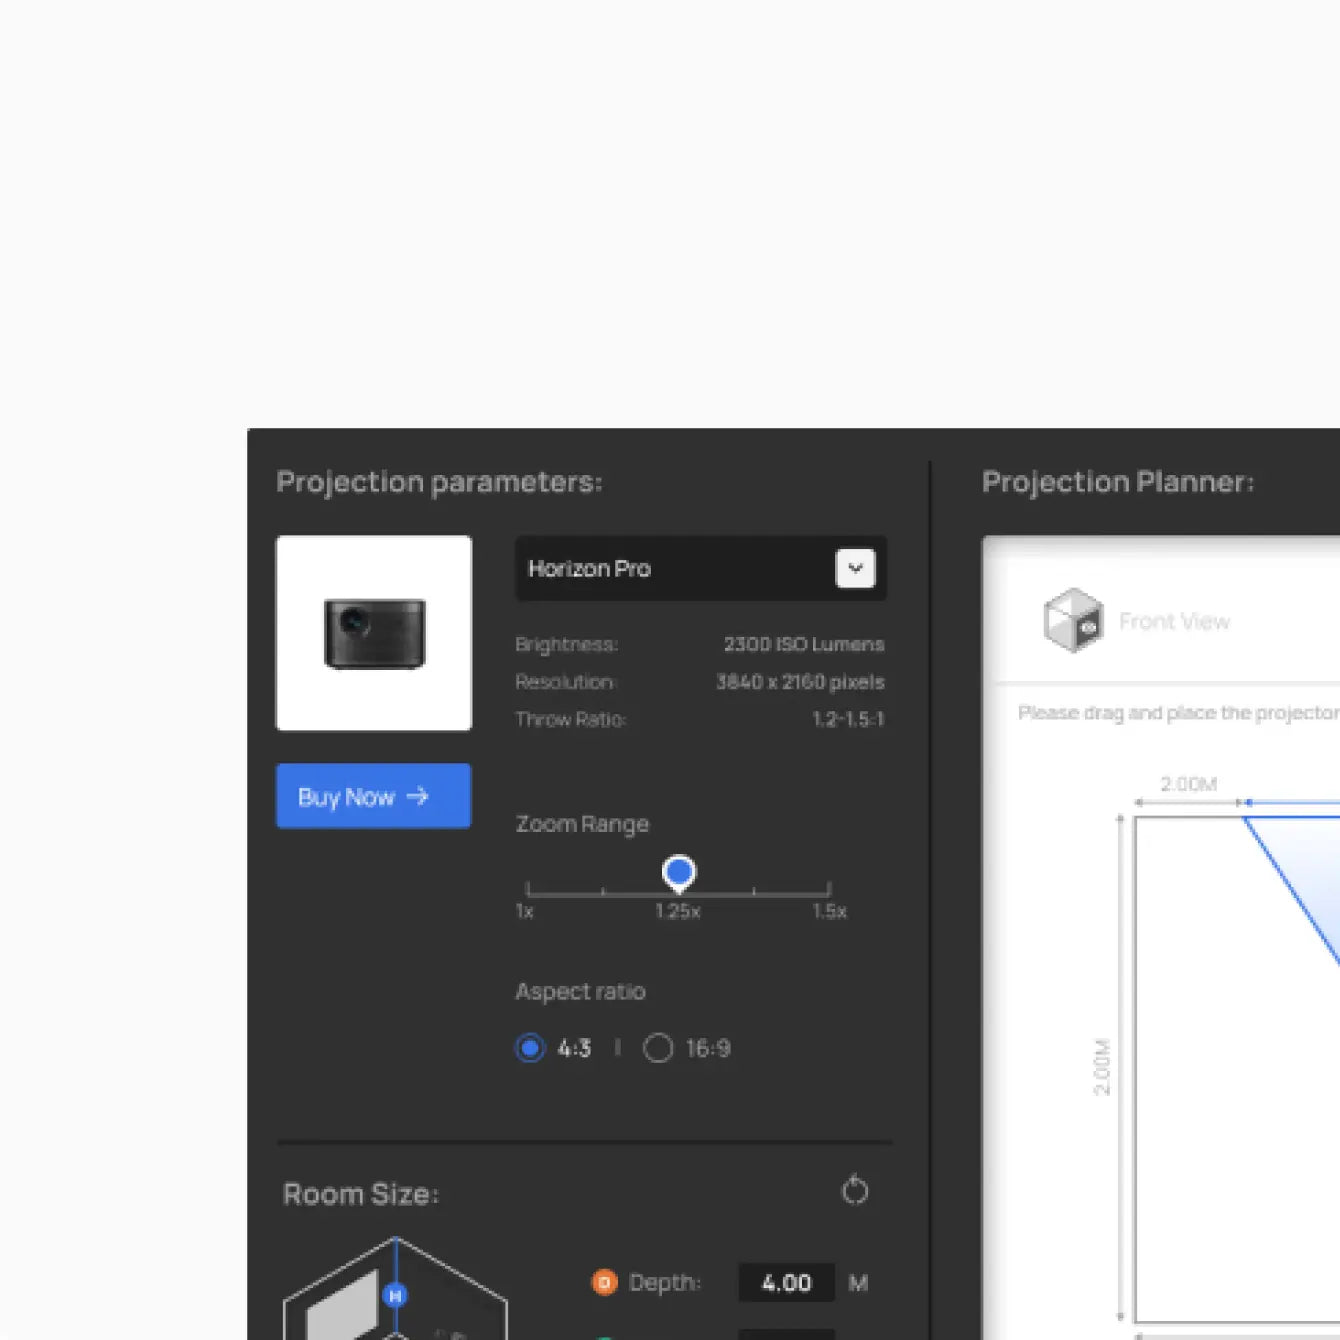
Task: Set zoom slider to 1x start
Action: pyautogui.click(x=528, y=889)
